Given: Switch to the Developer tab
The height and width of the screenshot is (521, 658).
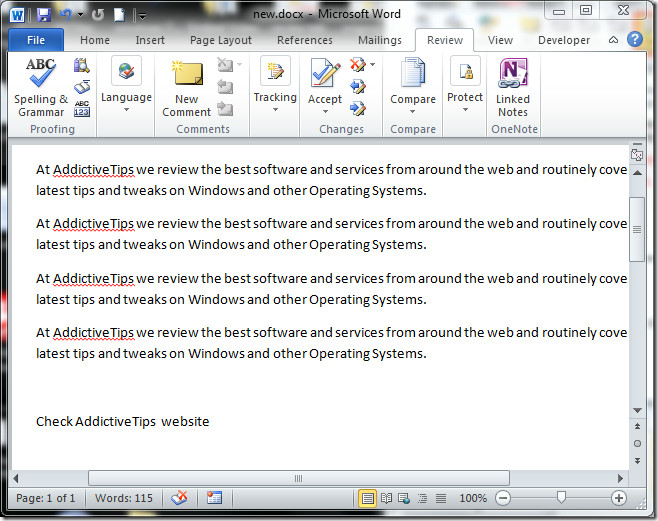Looking at the screenshot, I should [x=564, y=40].
